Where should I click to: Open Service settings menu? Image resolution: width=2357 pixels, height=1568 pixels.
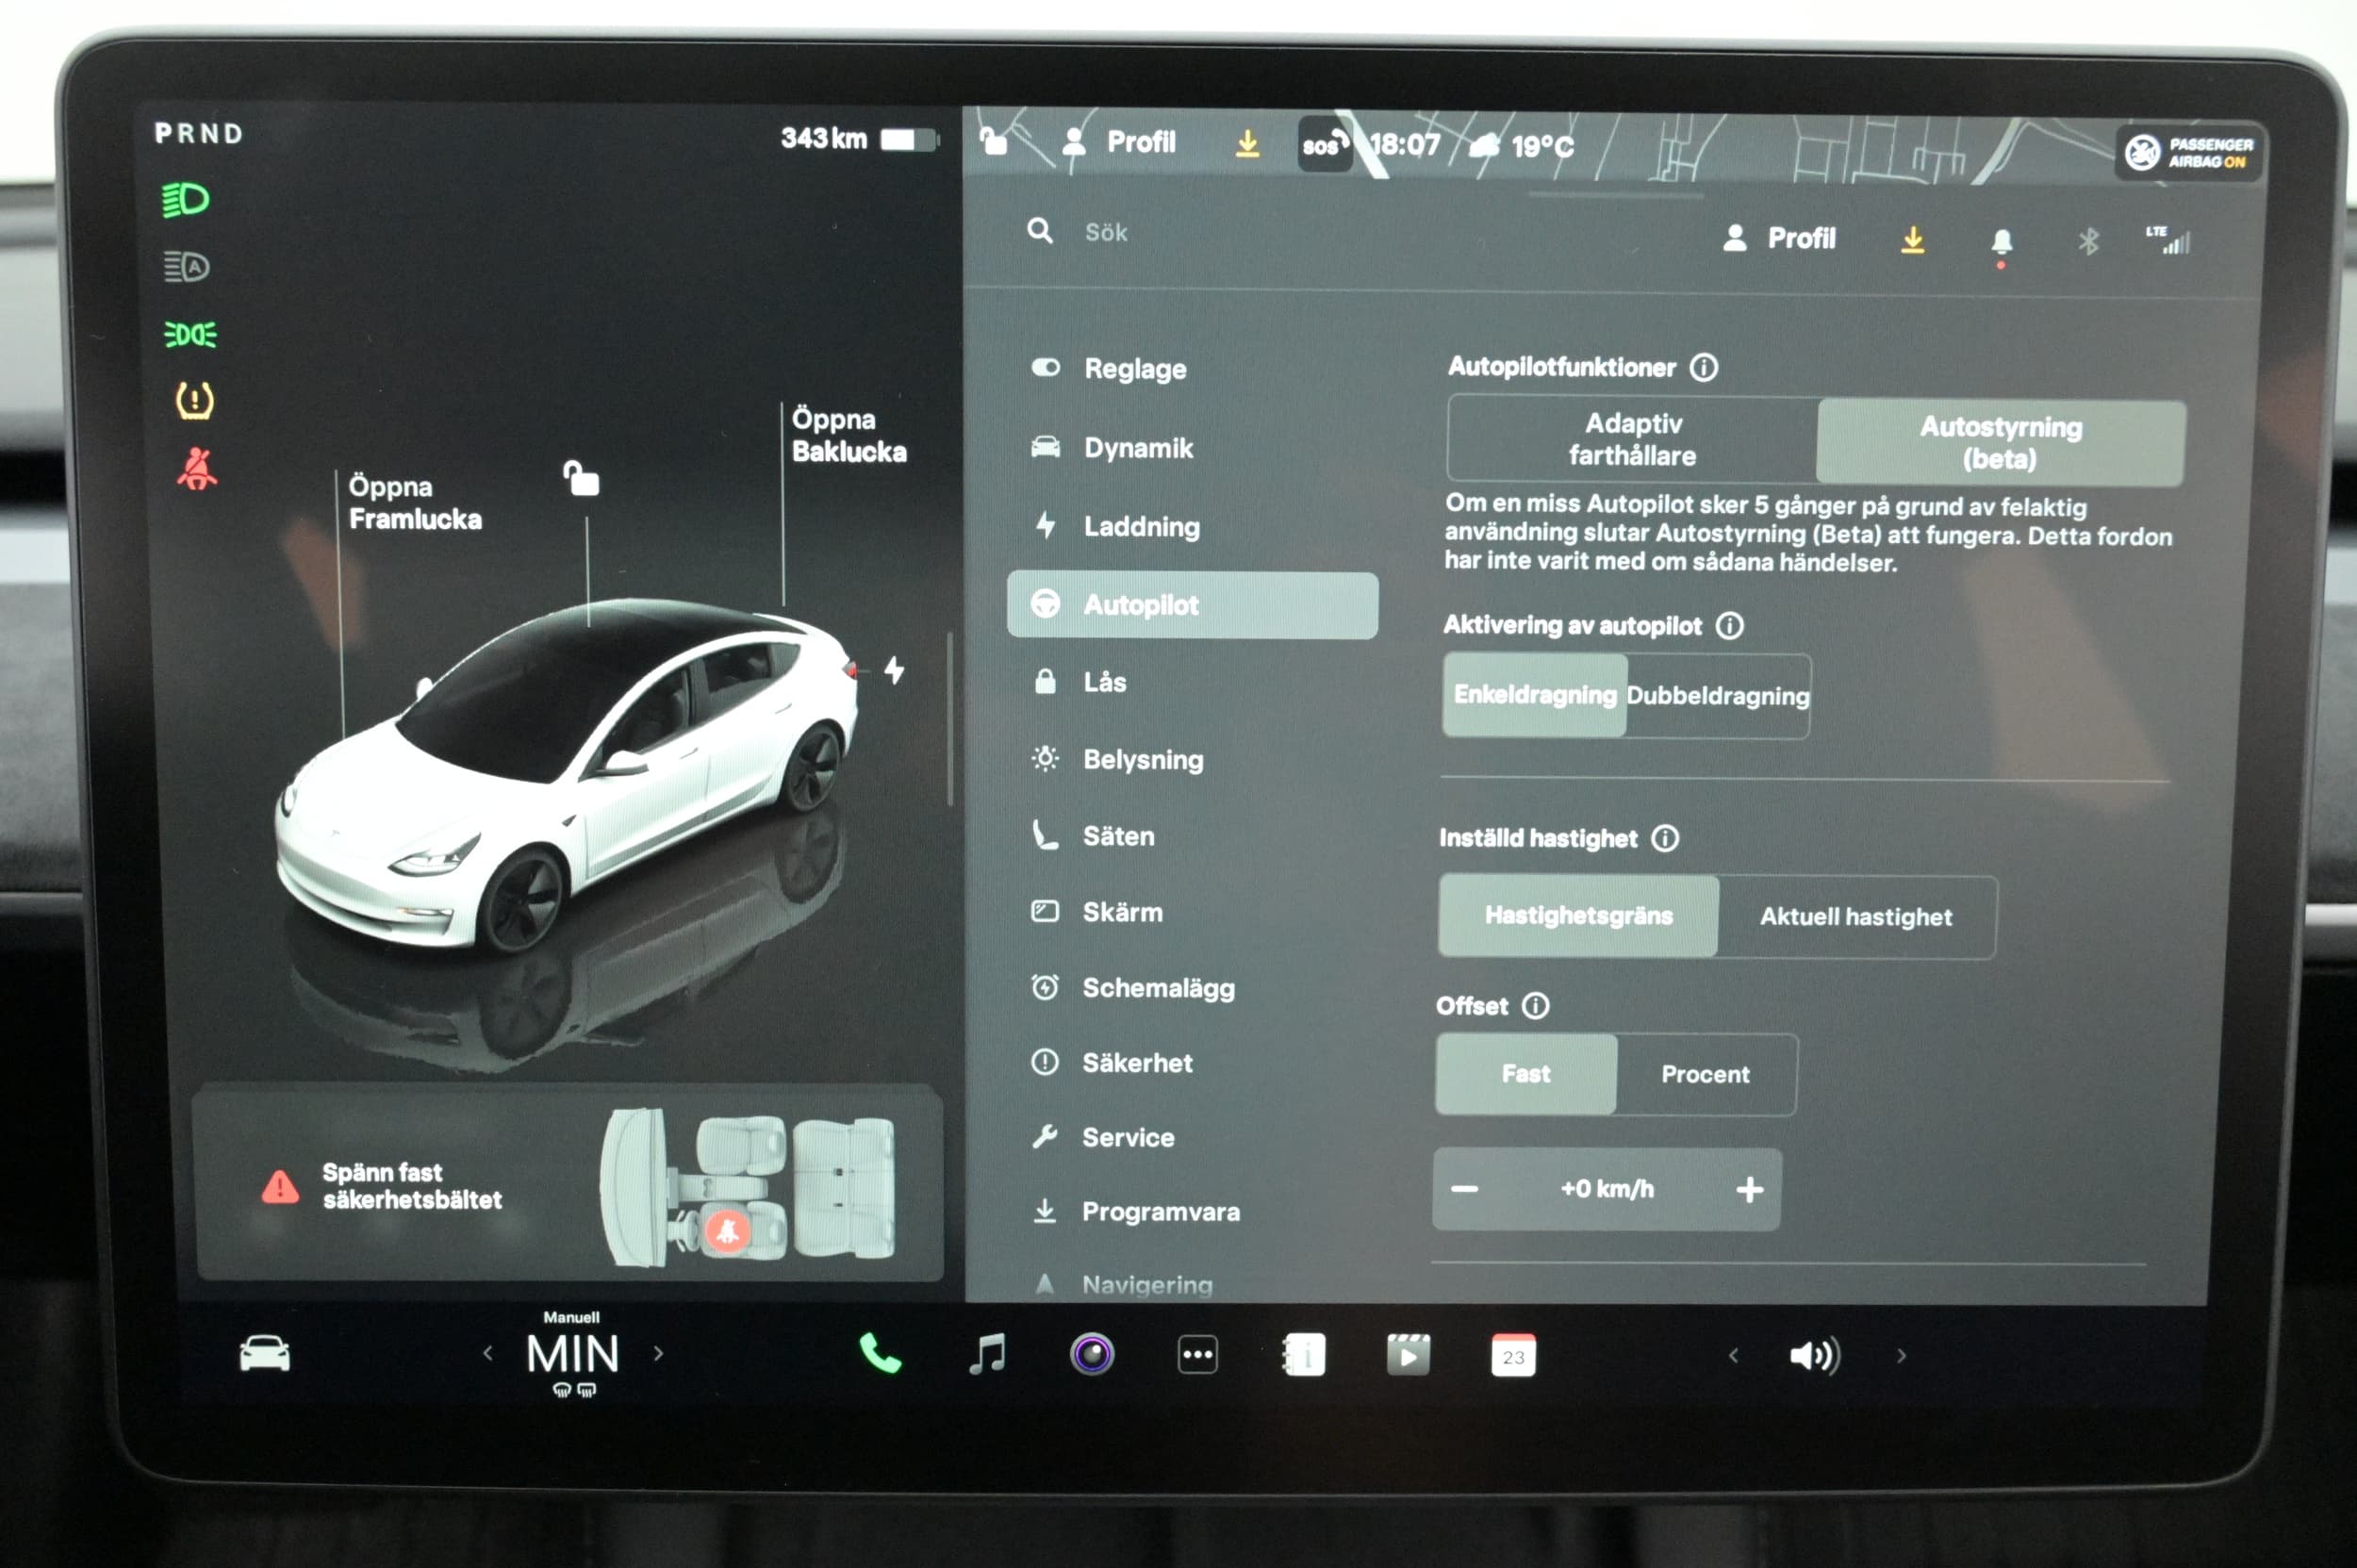coord(1192,1137)
